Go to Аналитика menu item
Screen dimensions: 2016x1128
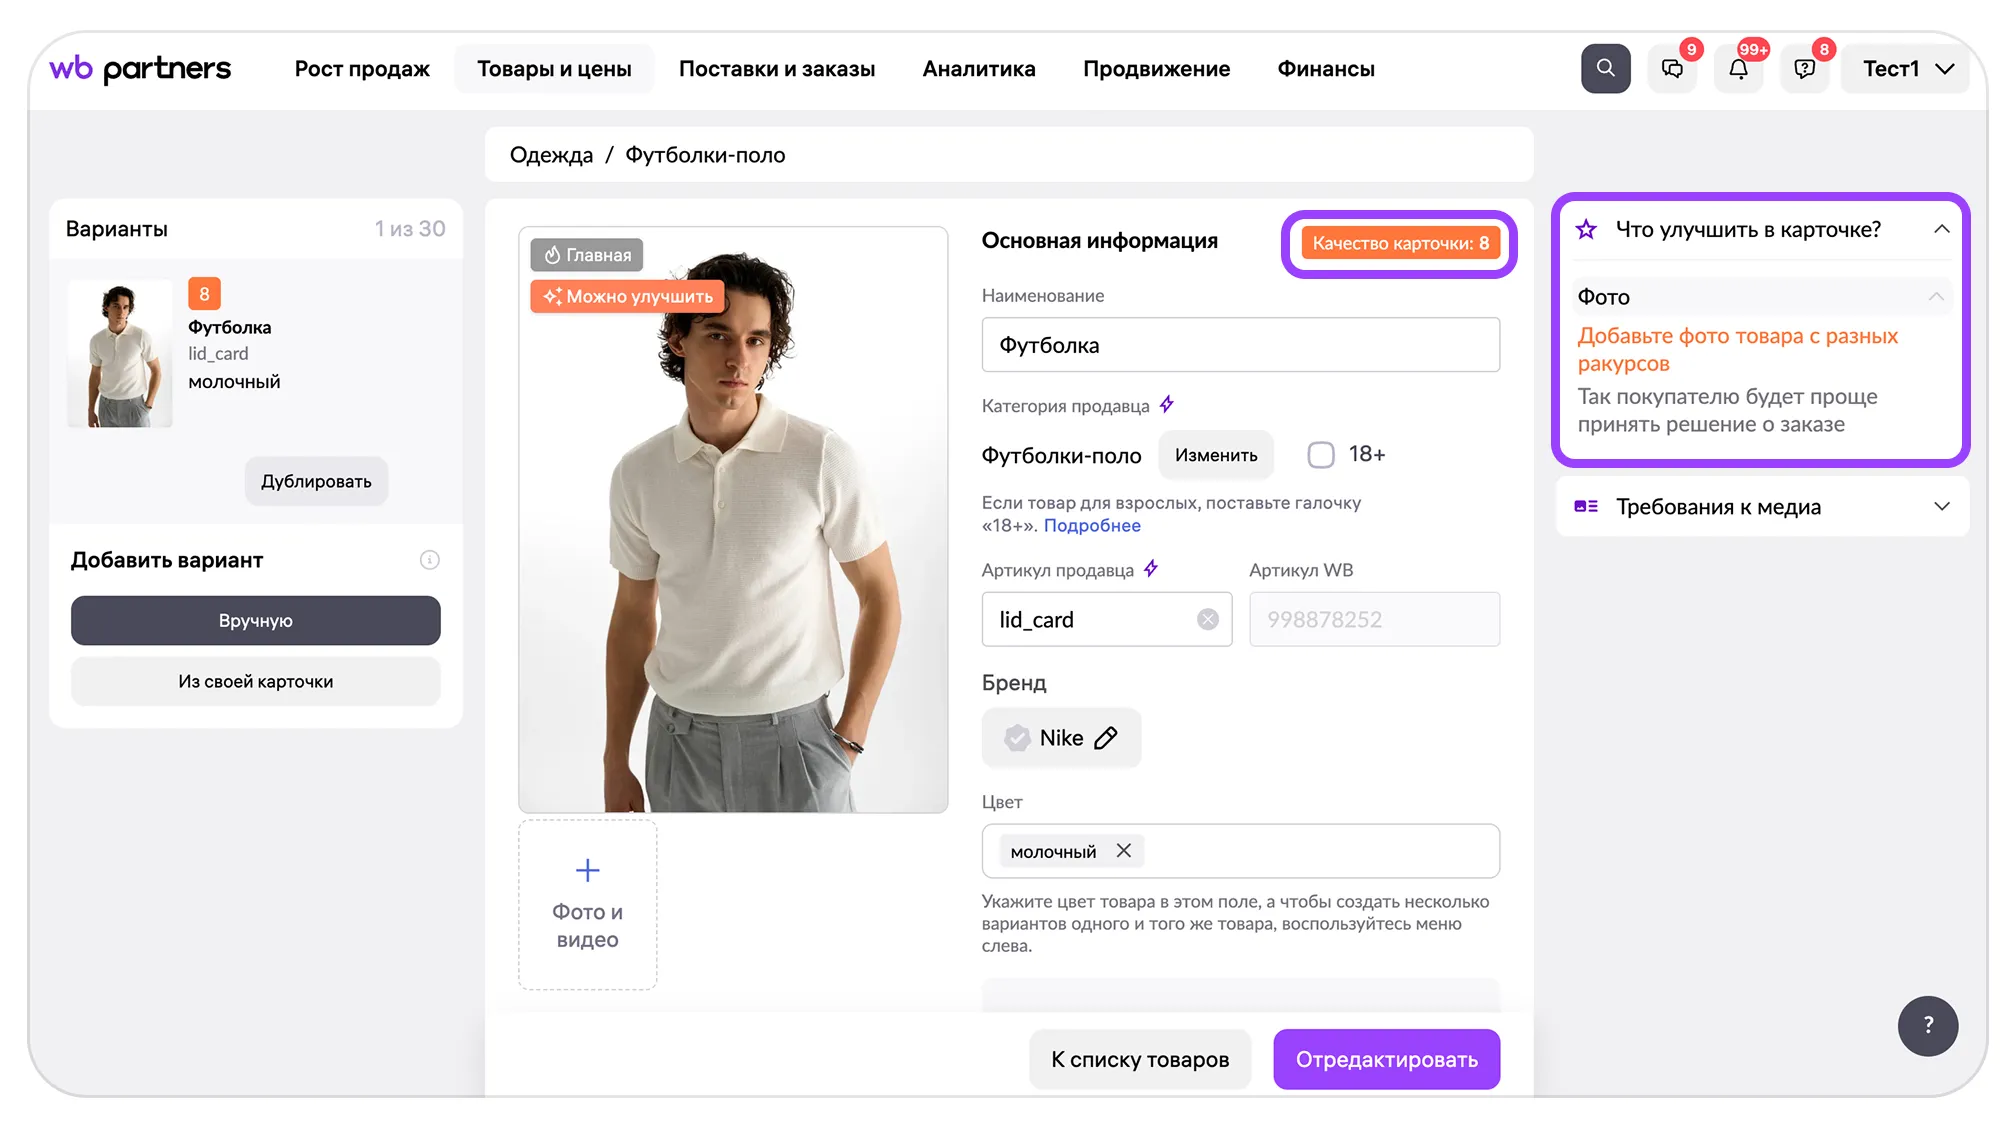pos(979,69)
